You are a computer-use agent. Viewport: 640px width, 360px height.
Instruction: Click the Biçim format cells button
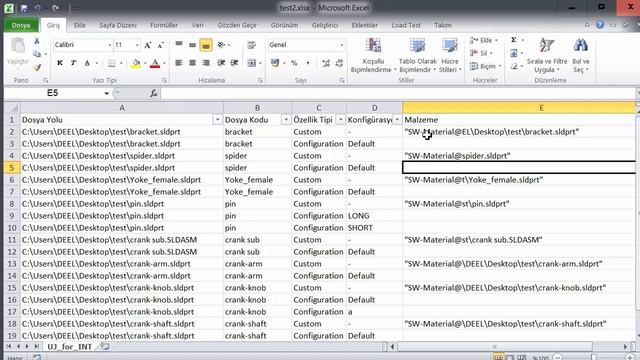point(485,66)
